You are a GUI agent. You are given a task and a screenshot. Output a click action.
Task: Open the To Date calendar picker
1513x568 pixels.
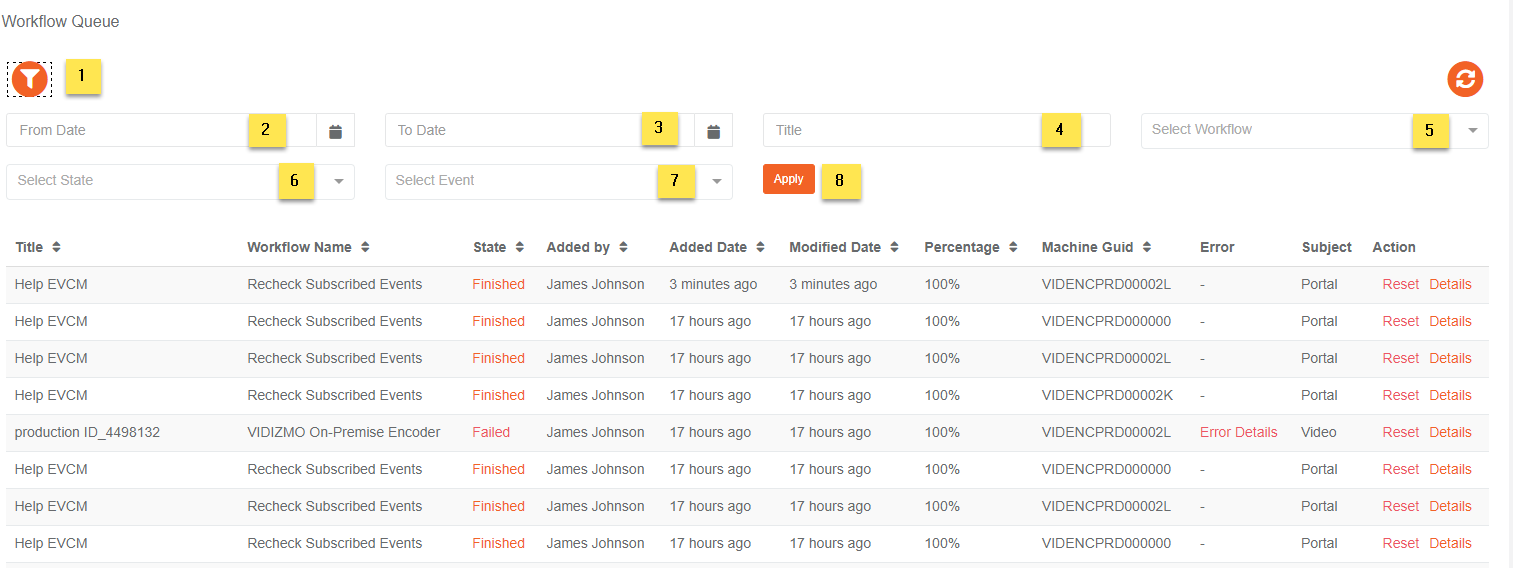coord(714,131)
